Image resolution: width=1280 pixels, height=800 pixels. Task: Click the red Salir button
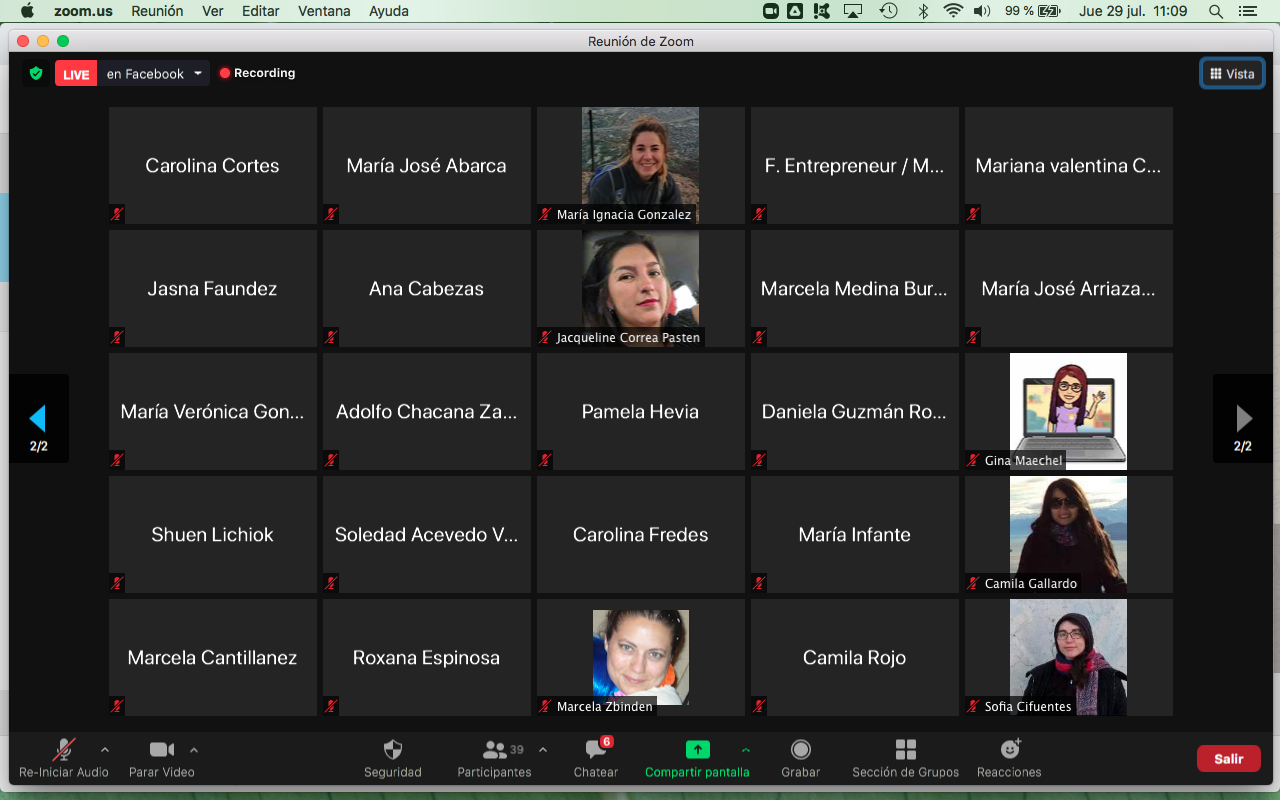point(1228,759)
